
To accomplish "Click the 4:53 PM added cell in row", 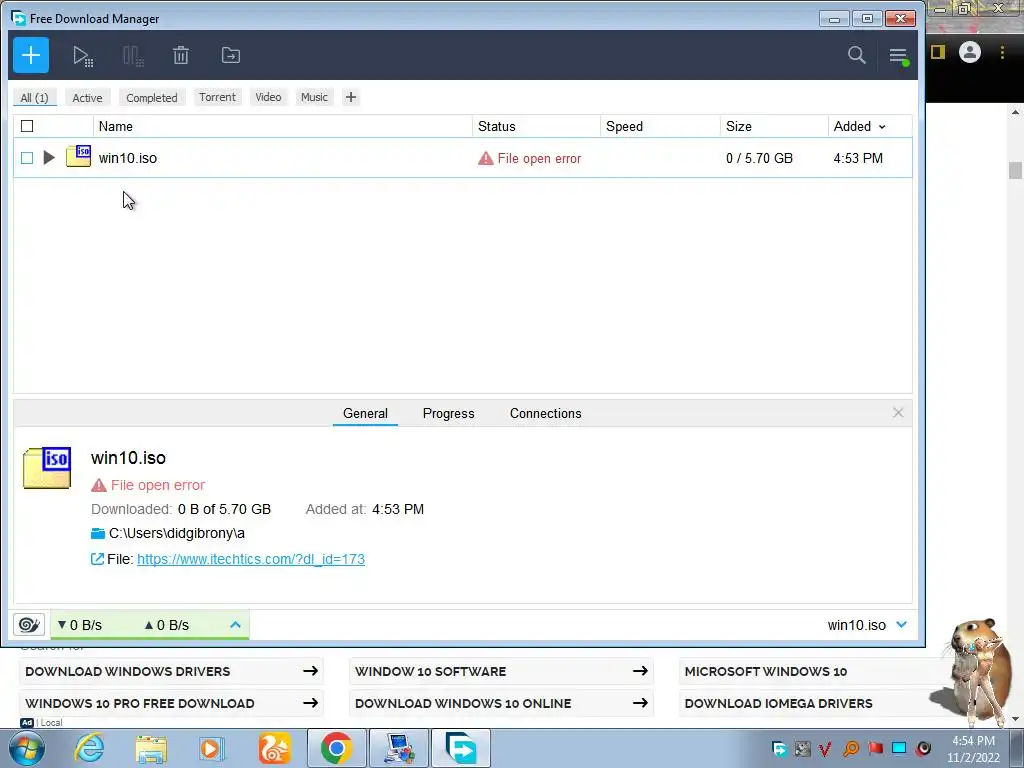I will click(x=858, y=159).
